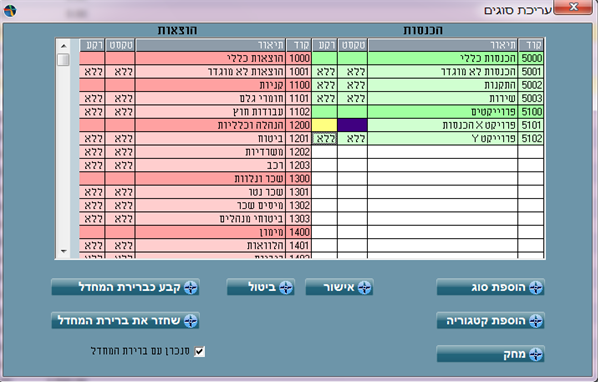Click income קוד column header
Viewport: 598px width, 382px height.
pyautogui.click(x=531, y=45)
